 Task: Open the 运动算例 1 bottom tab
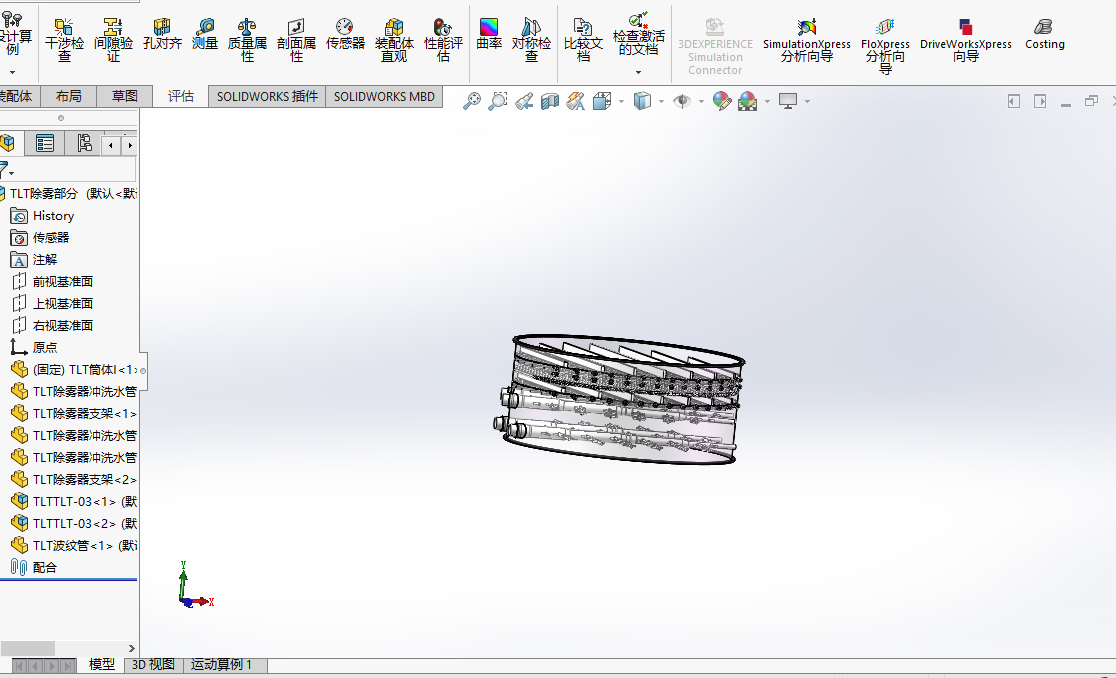(221, 664)
